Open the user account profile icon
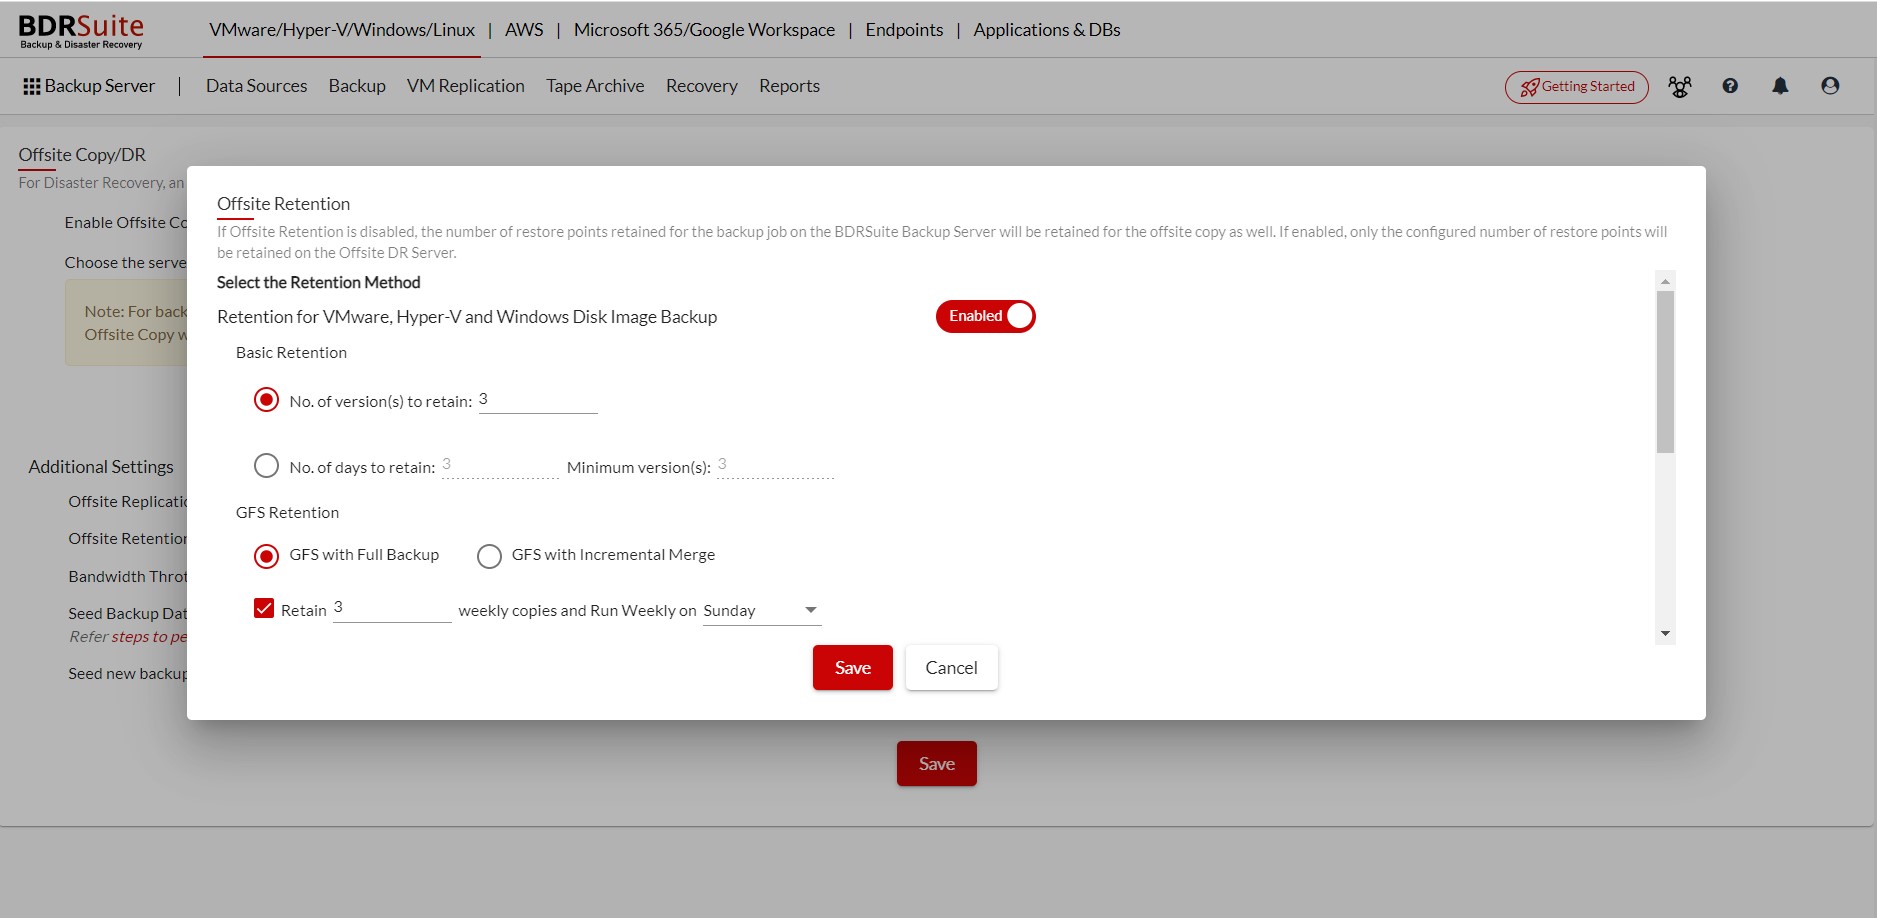This screenshot has height=918, width=1877. 1830,86
